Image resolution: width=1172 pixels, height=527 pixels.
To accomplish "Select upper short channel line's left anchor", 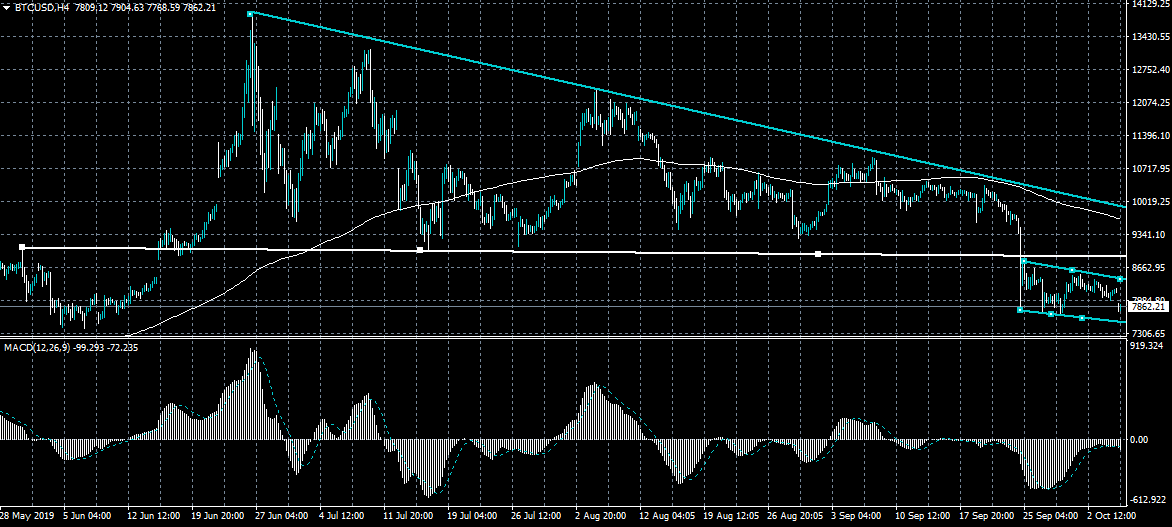I will point(1024,261).
